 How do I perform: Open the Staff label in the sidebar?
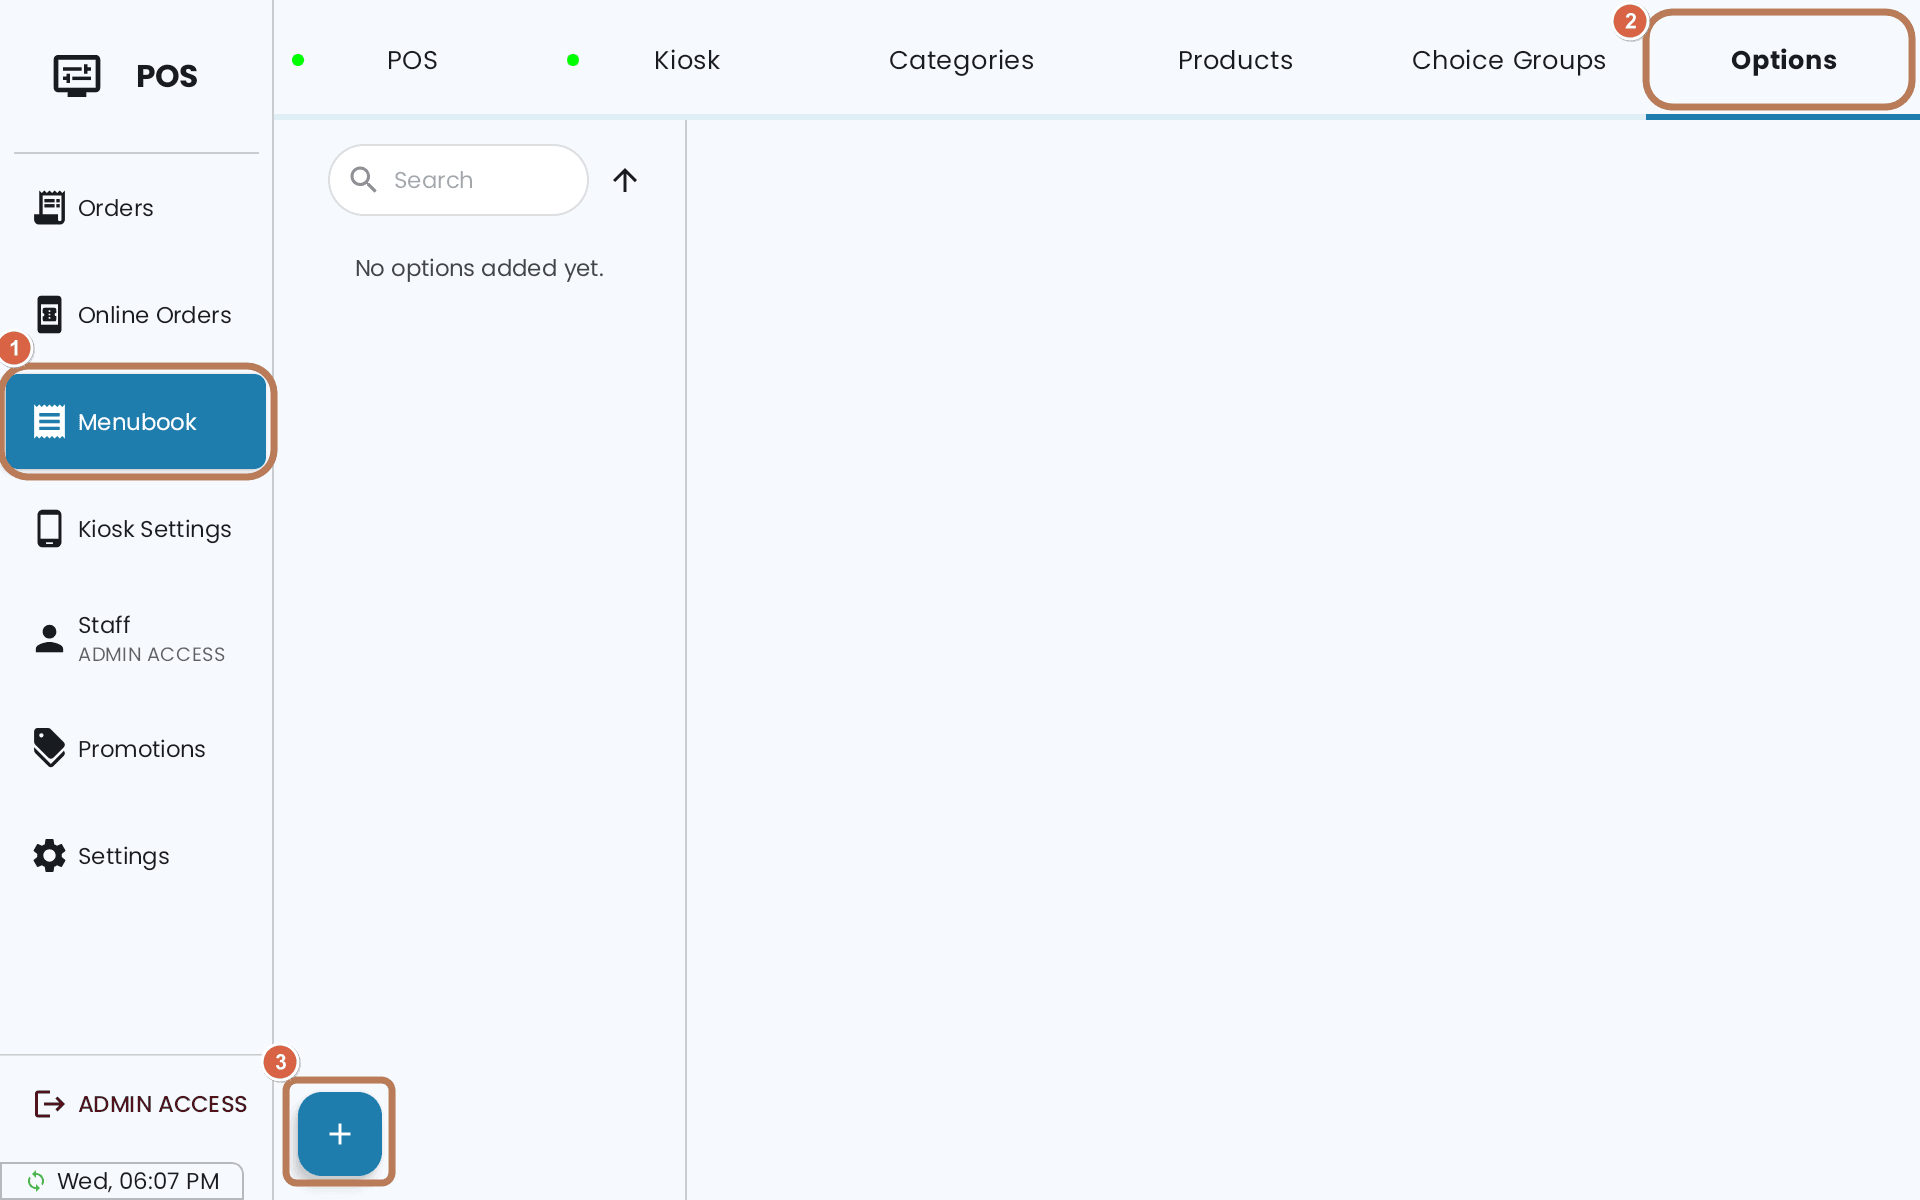click(x=104, y=625)
